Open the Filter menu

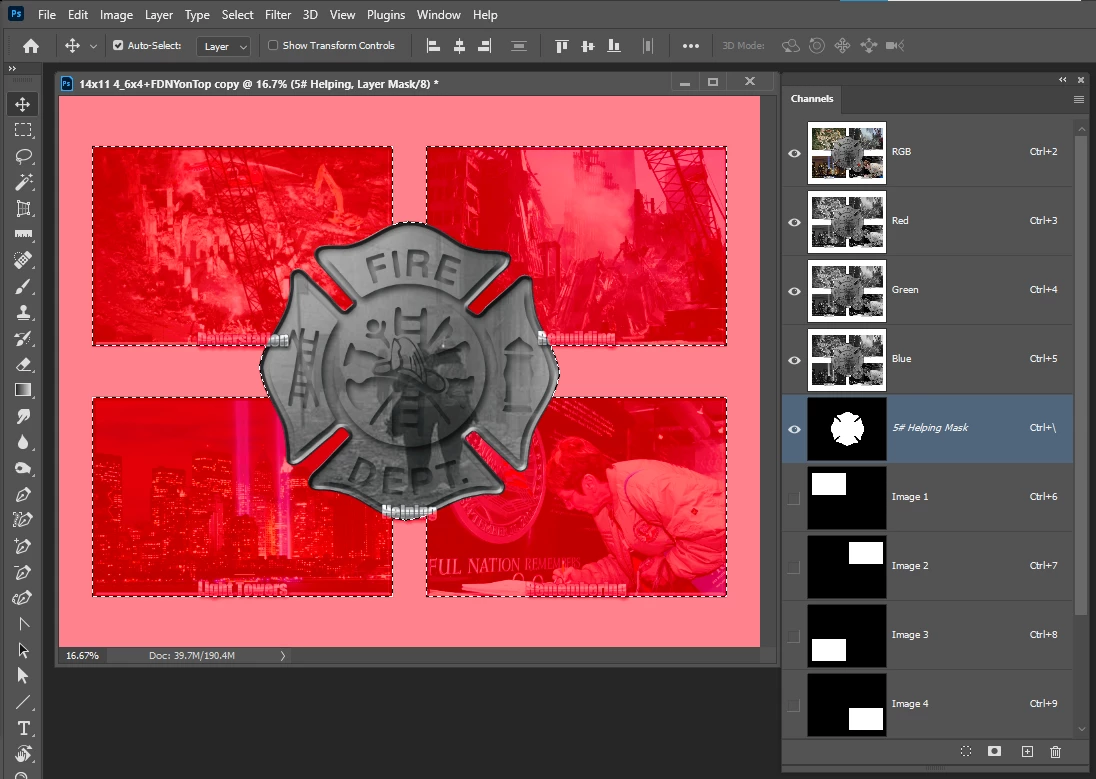click(278, 15)
